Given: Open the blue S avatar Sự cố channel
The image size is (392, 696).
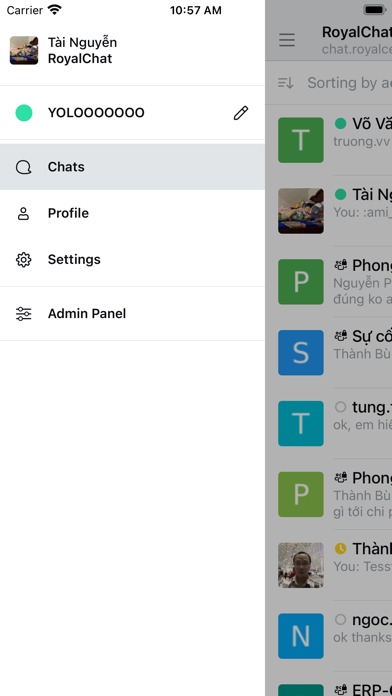Looking at the screenshot, I should coord(301,352).
